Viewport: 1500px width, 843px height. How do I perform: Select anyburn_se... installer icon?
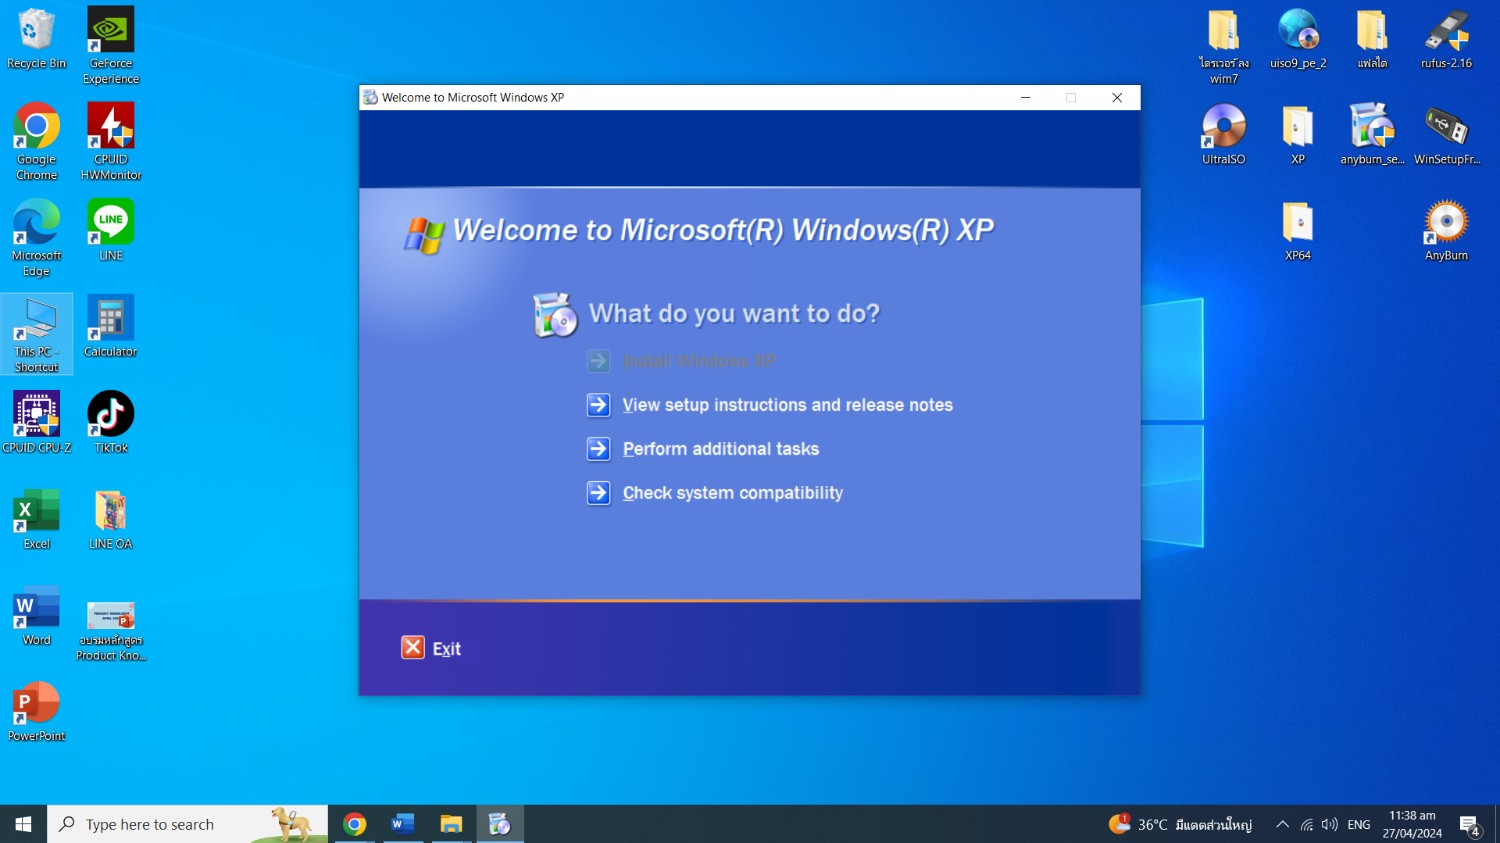(x=1372, y=135)
